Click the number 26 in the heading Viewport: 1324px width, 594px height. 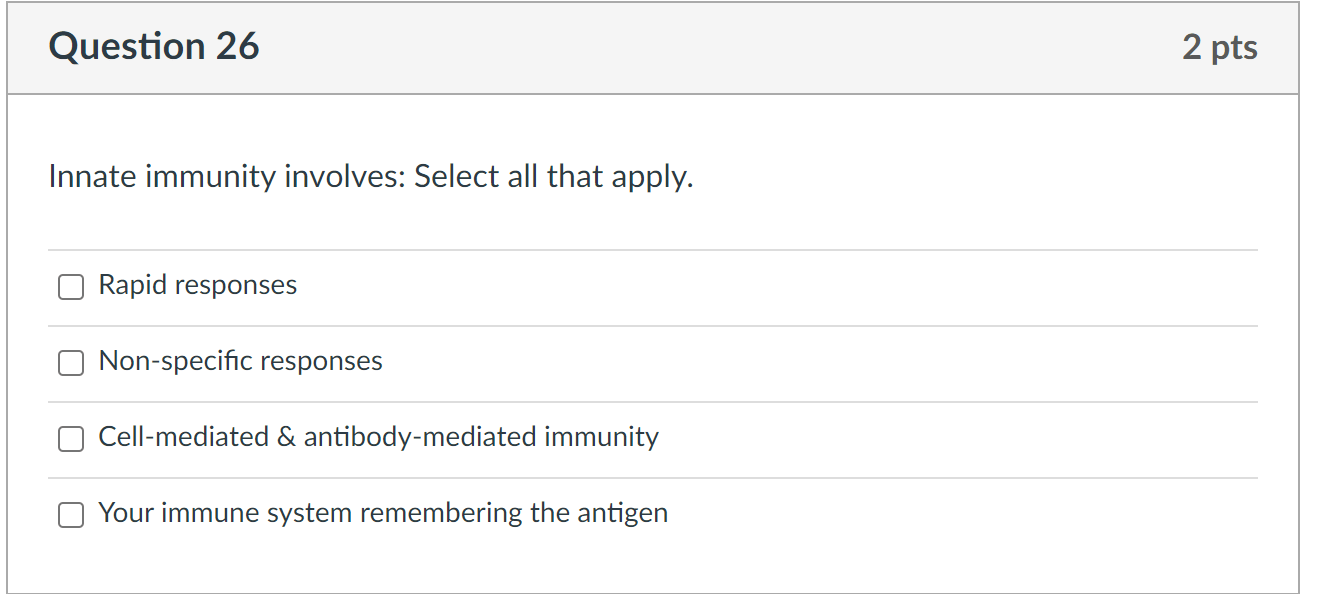pos(236,47)
